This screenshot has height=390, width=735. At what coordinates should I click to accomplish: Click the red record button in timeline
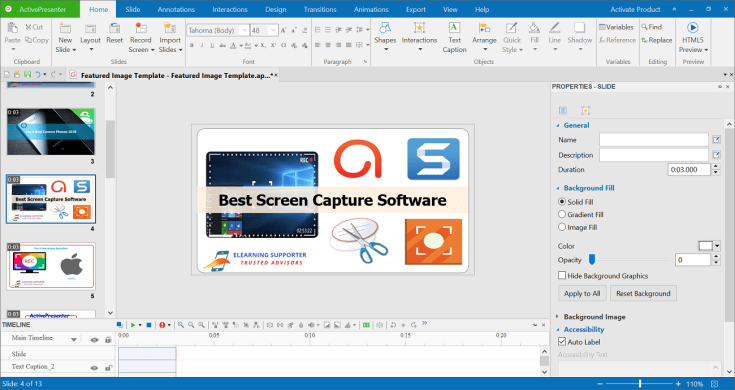[162, 325]
